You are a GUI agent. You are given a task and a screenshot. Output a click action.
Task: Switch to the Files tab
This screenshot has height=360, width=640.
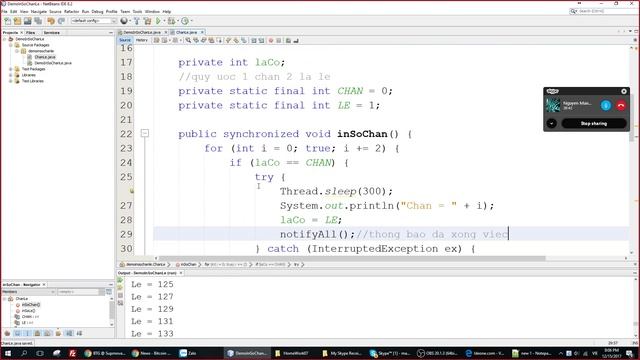[30, 33]
